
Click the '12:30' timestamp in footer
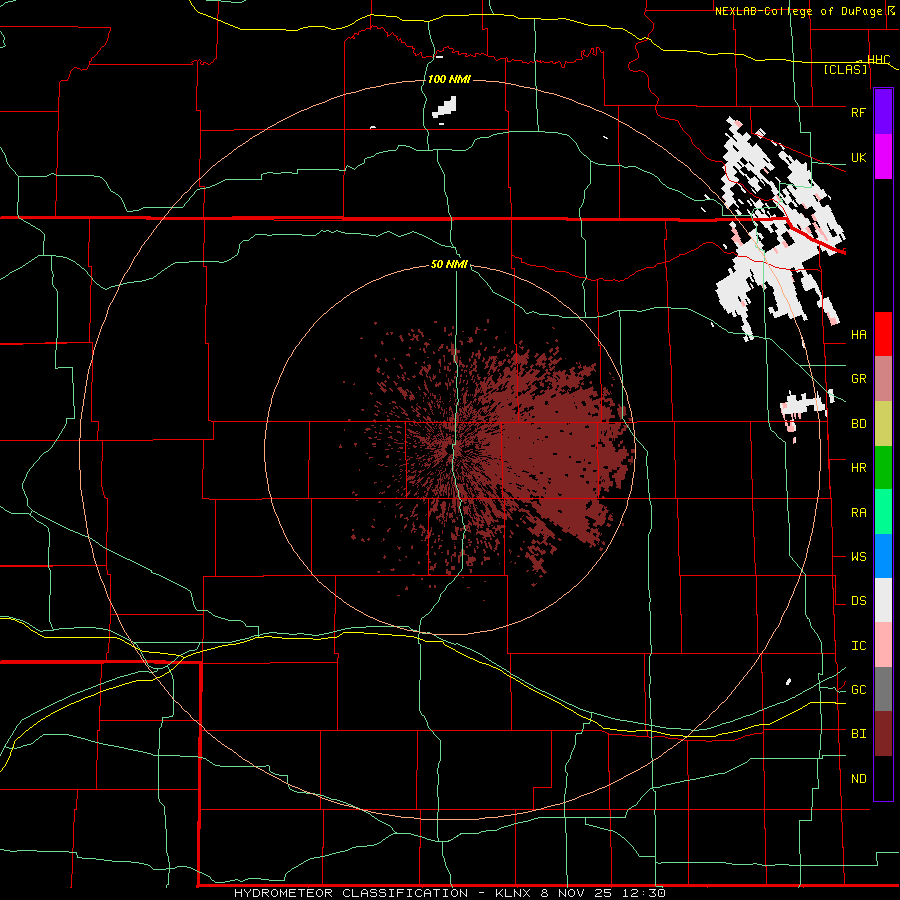pyautogui.click(x=646, y=893)
